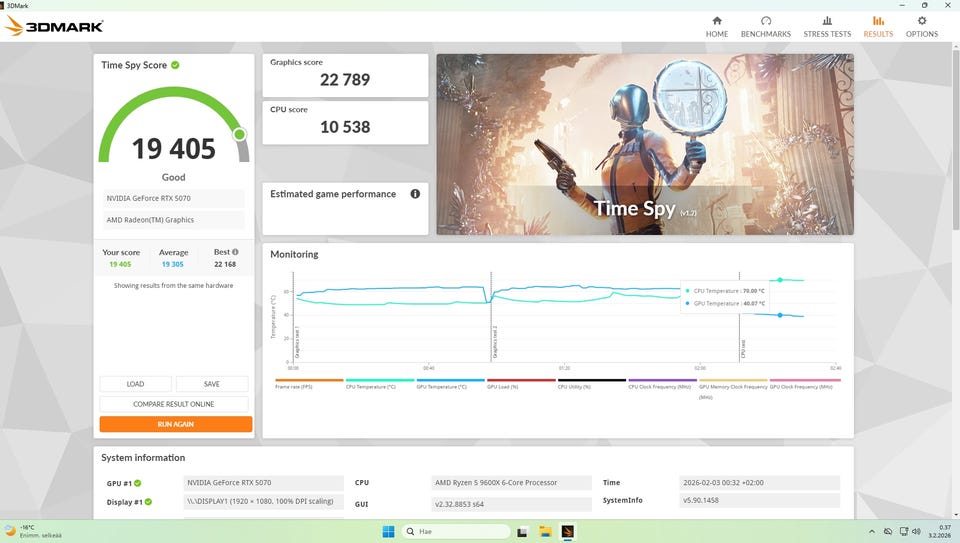The image size is (960, 543).
Task: Open Task View in the taskbar
Action: [522, 531]
